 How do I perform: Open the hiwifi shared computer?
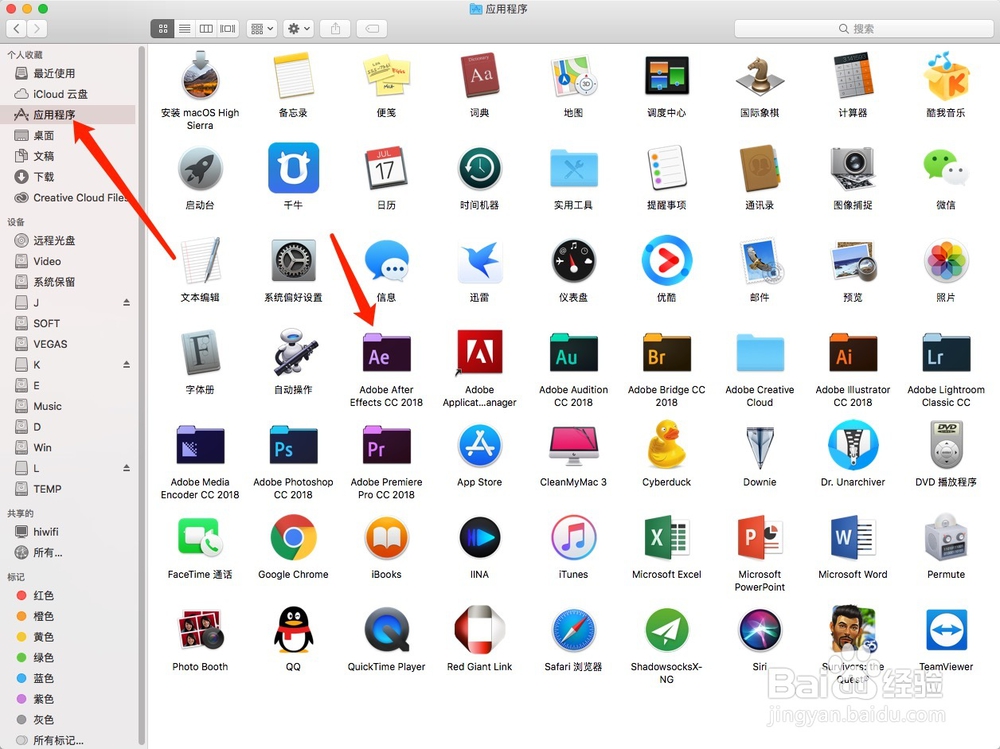[69, 531]
